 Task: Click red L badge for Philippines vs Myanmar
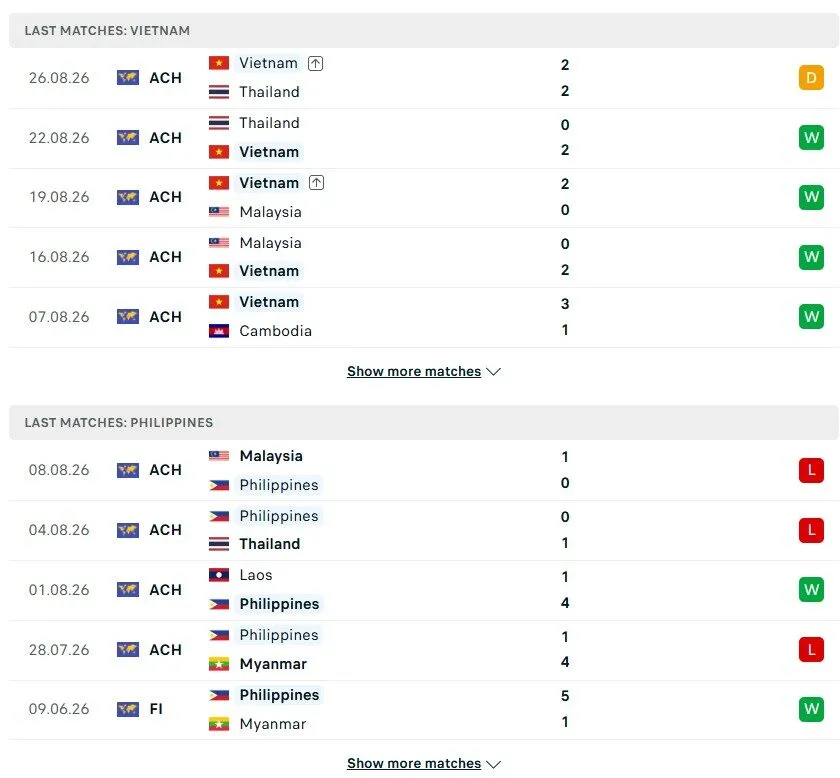tap(811, 649)
